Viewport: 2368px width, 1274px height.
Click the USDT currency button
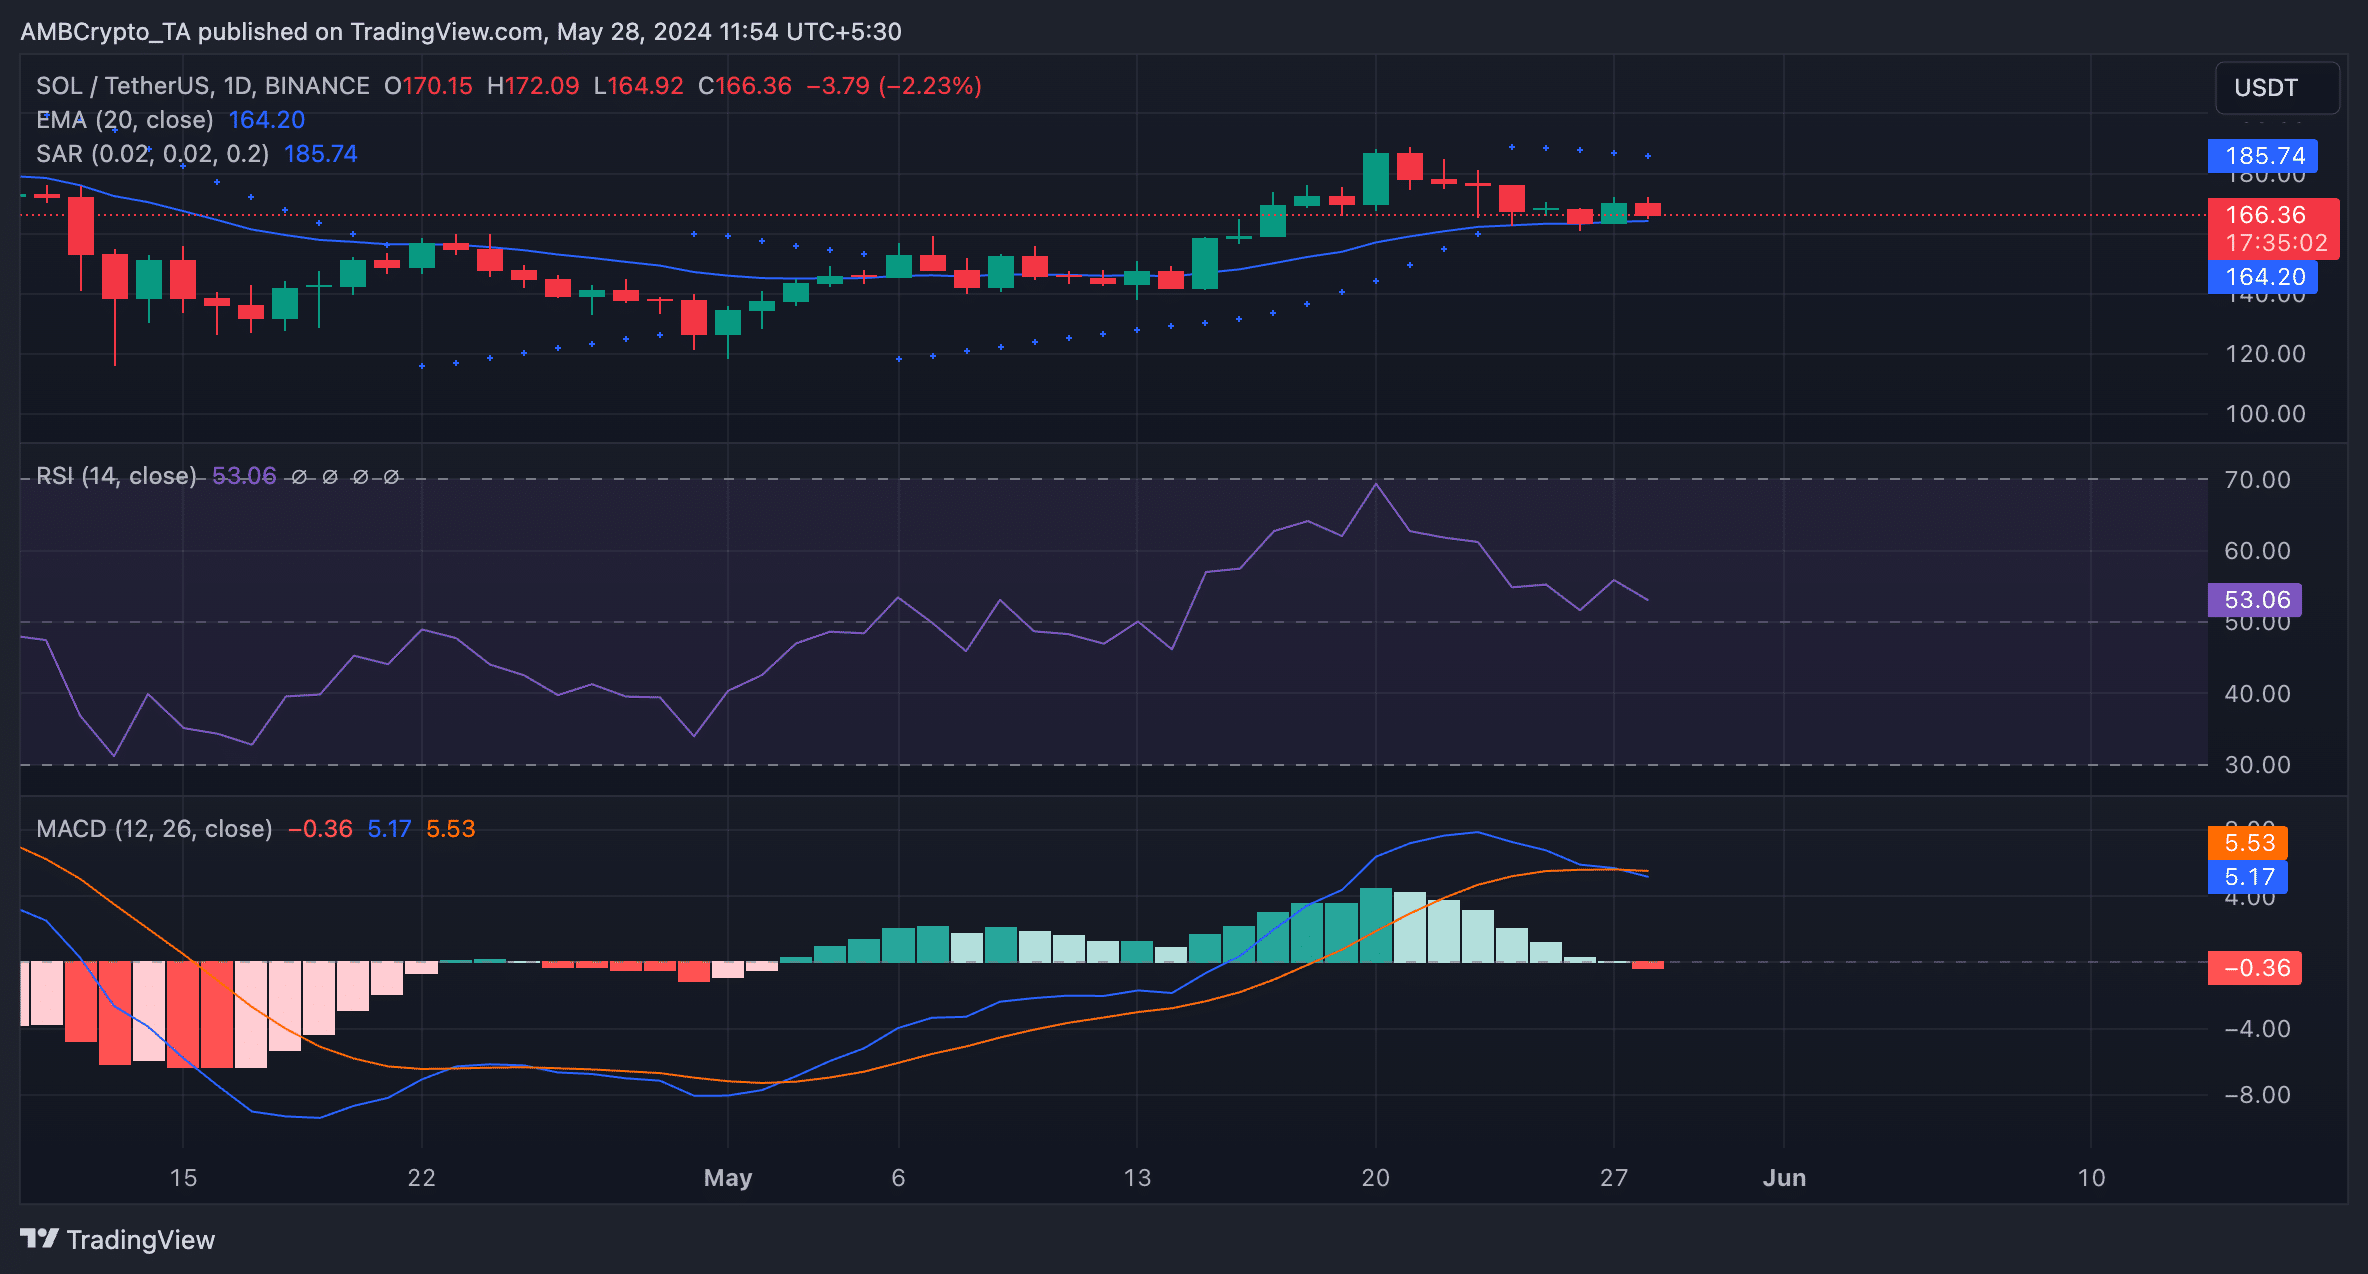(x=2277, y=88)
